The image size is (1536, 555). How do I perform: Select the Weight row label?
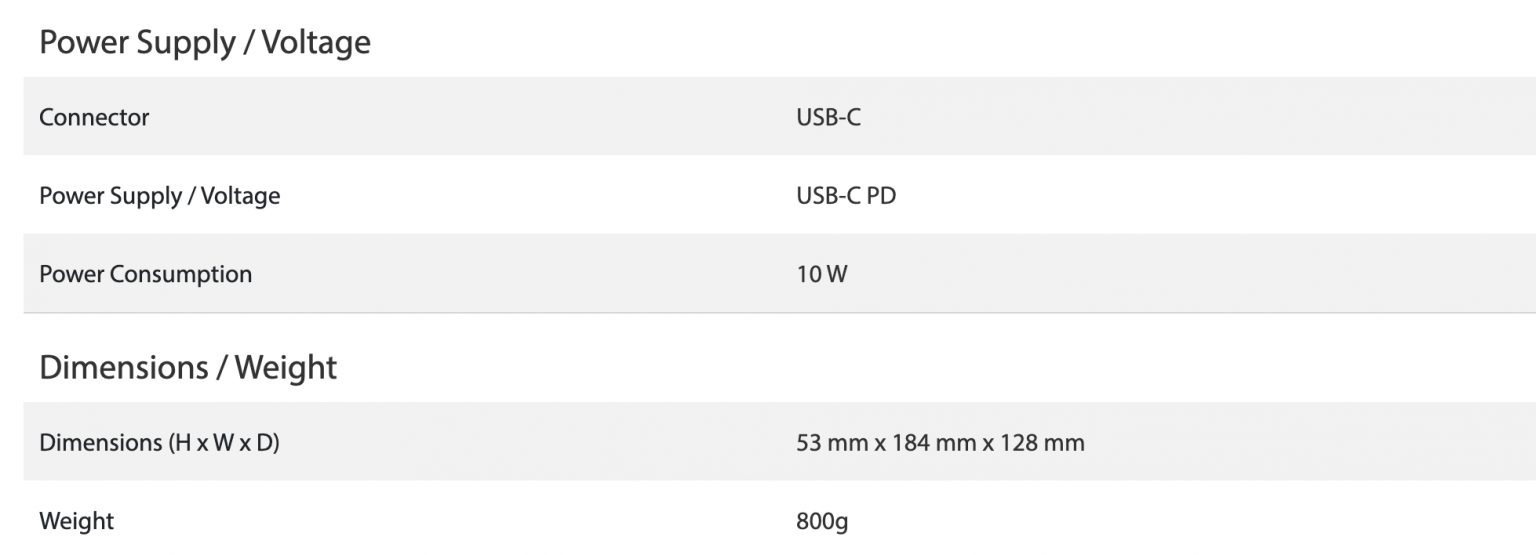click(x=76, y=521)
